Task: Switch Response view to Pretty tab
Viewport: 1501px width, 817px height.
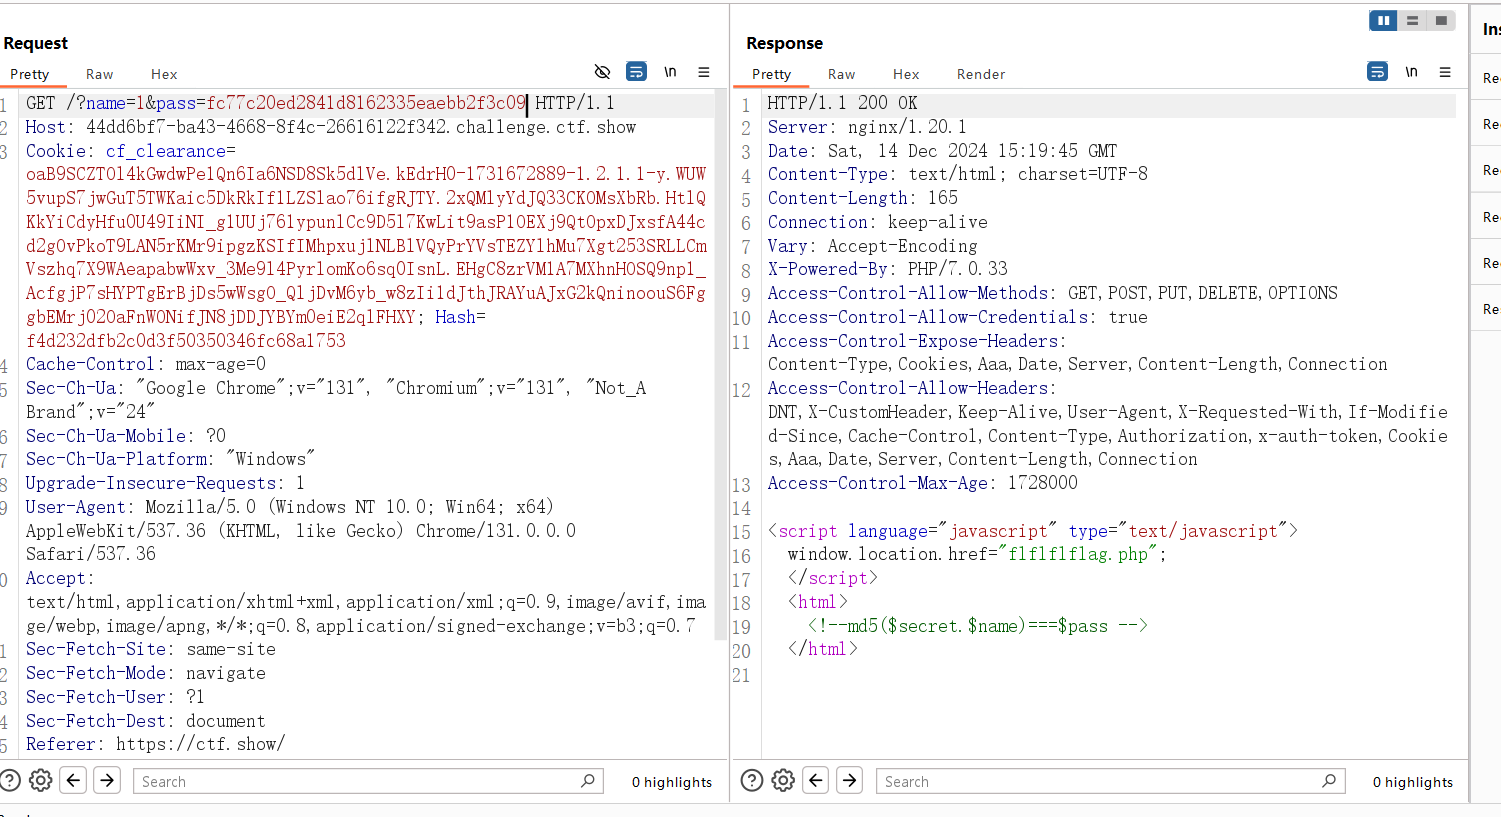Action: (x=772, y=74)
